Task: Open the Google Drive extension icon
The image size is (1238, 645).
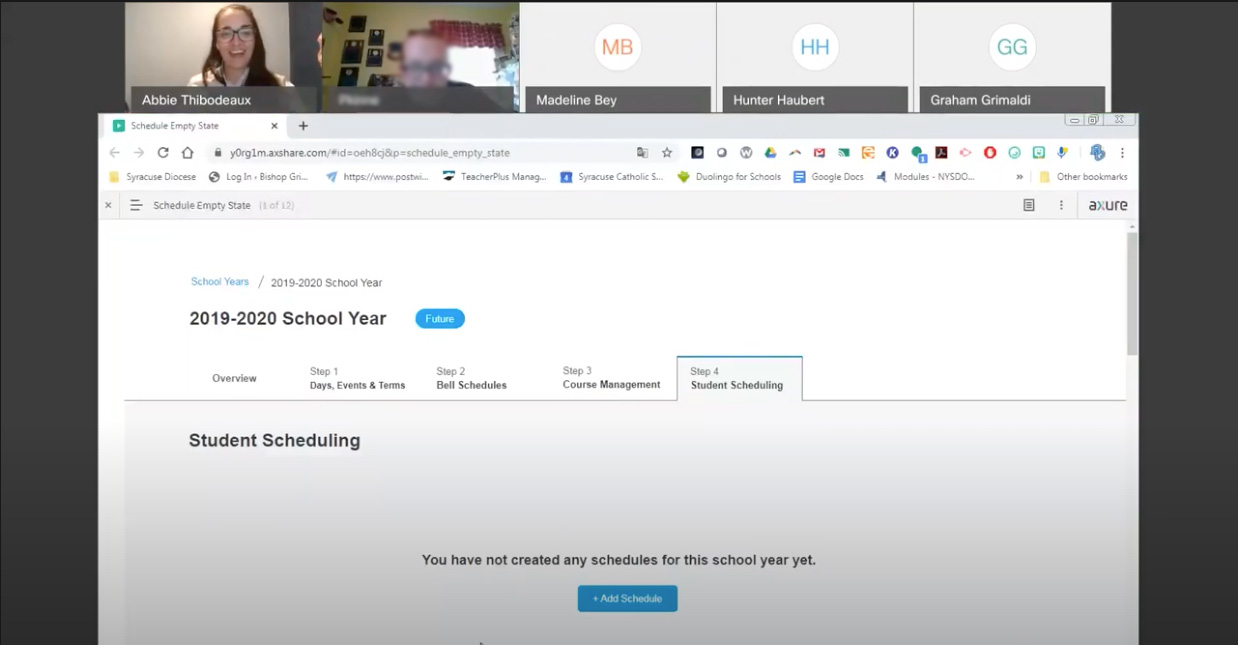Action: (770, 153)
